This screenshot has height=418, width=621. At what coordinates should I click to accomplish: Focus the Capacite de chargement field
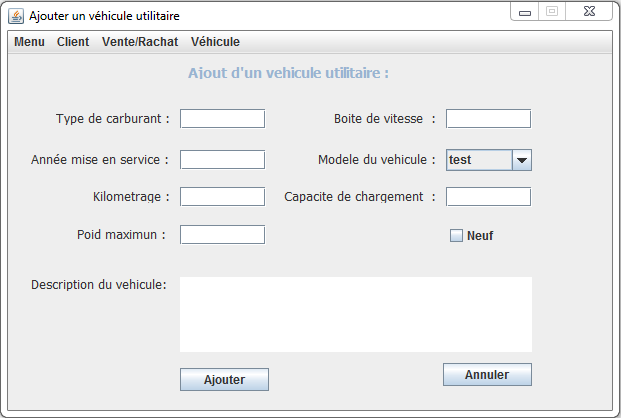click(488, 197)
